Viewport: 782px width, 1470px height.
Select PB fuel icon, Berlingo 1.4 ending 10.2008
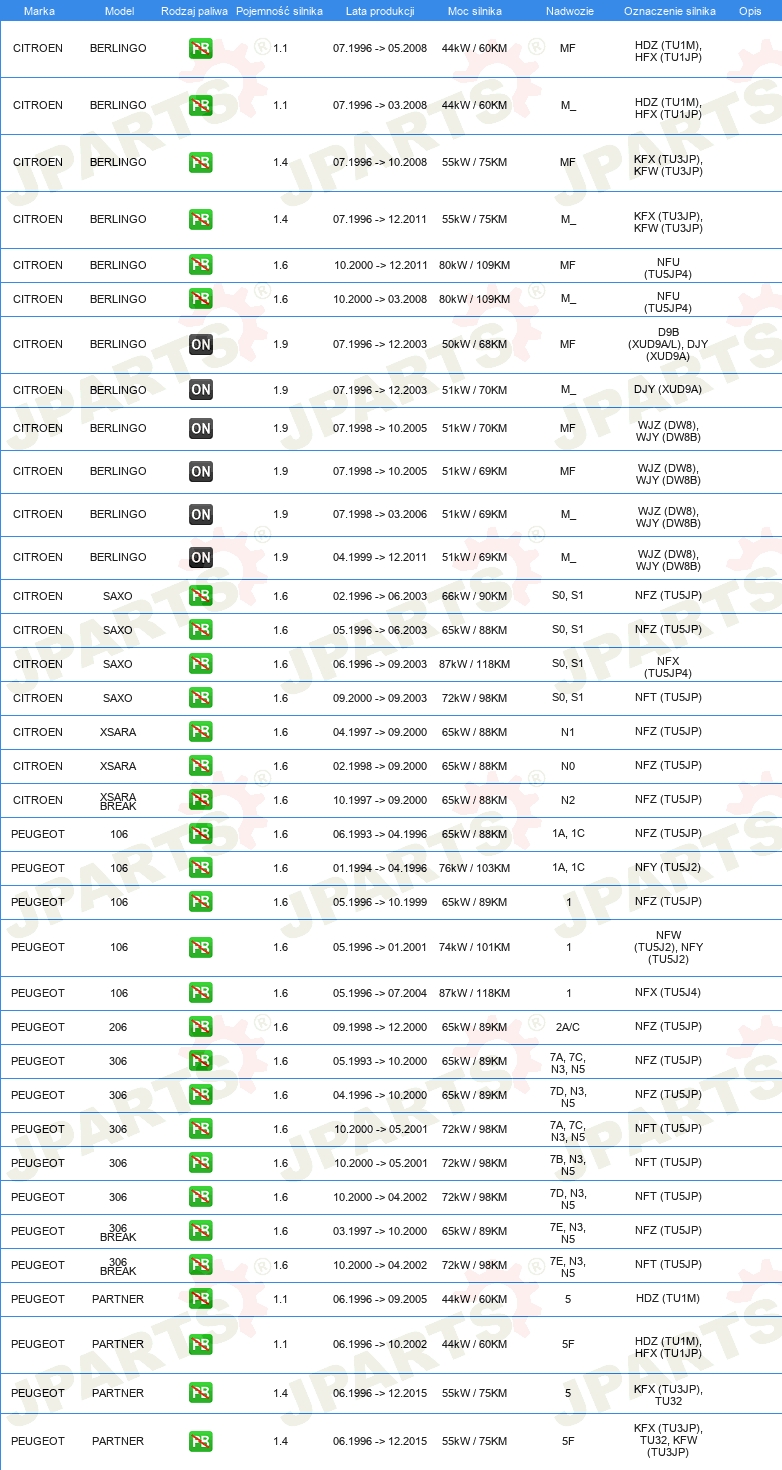(201, 162)
